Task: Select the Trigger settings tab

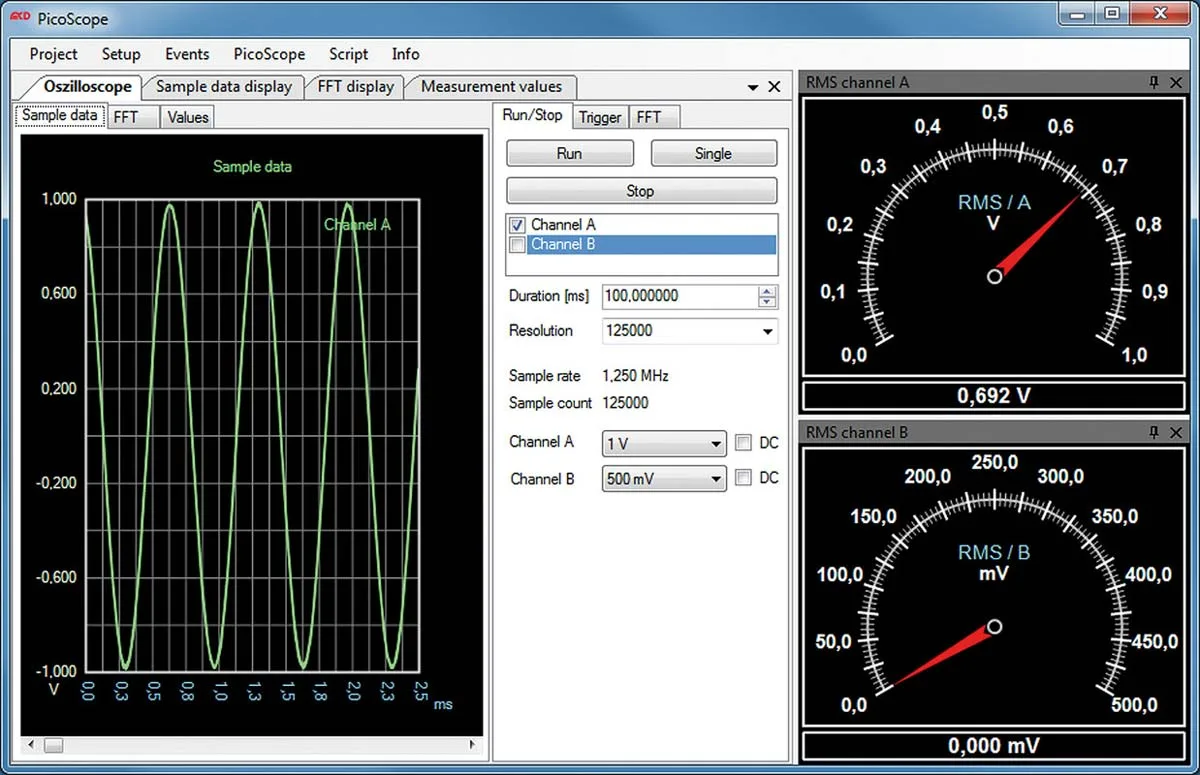Action: [600, 117]
